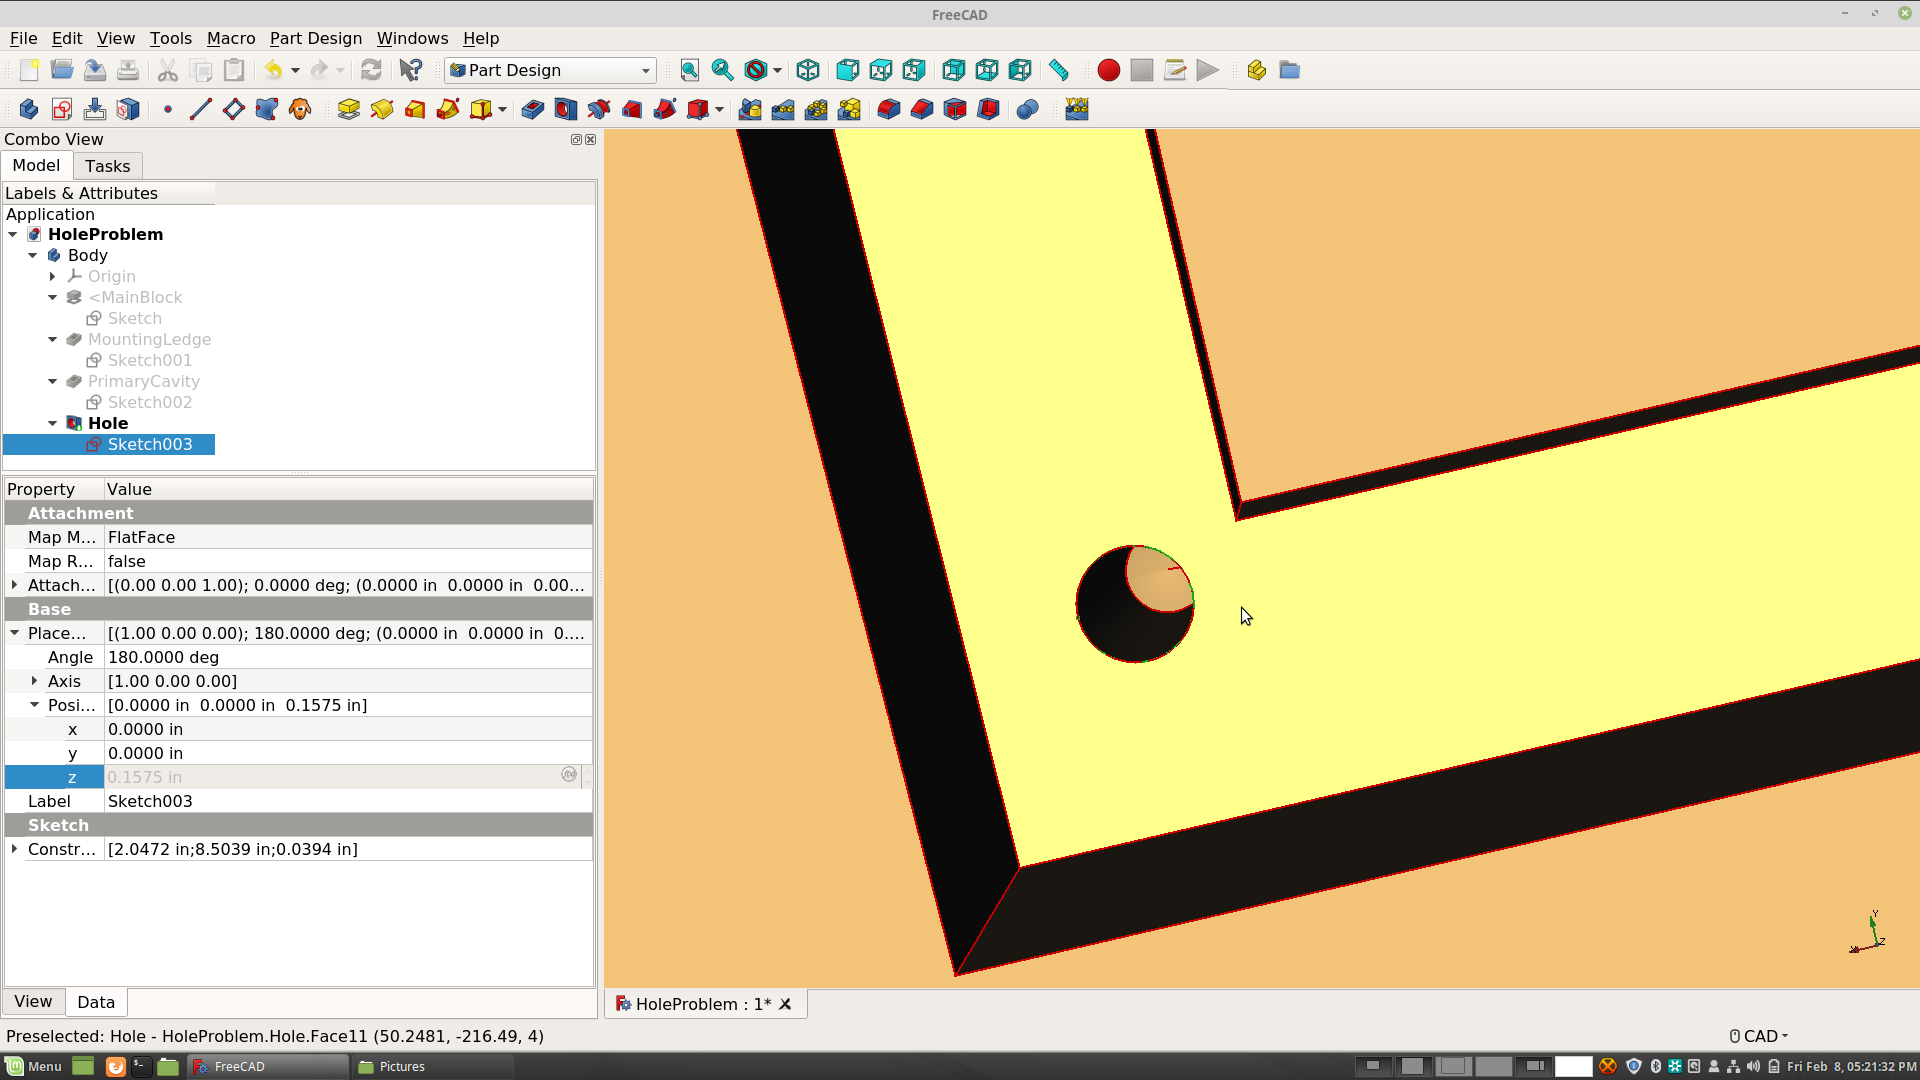Select the Revolution tool
The image size is (1920, 1080).
[x=382, y=109]
